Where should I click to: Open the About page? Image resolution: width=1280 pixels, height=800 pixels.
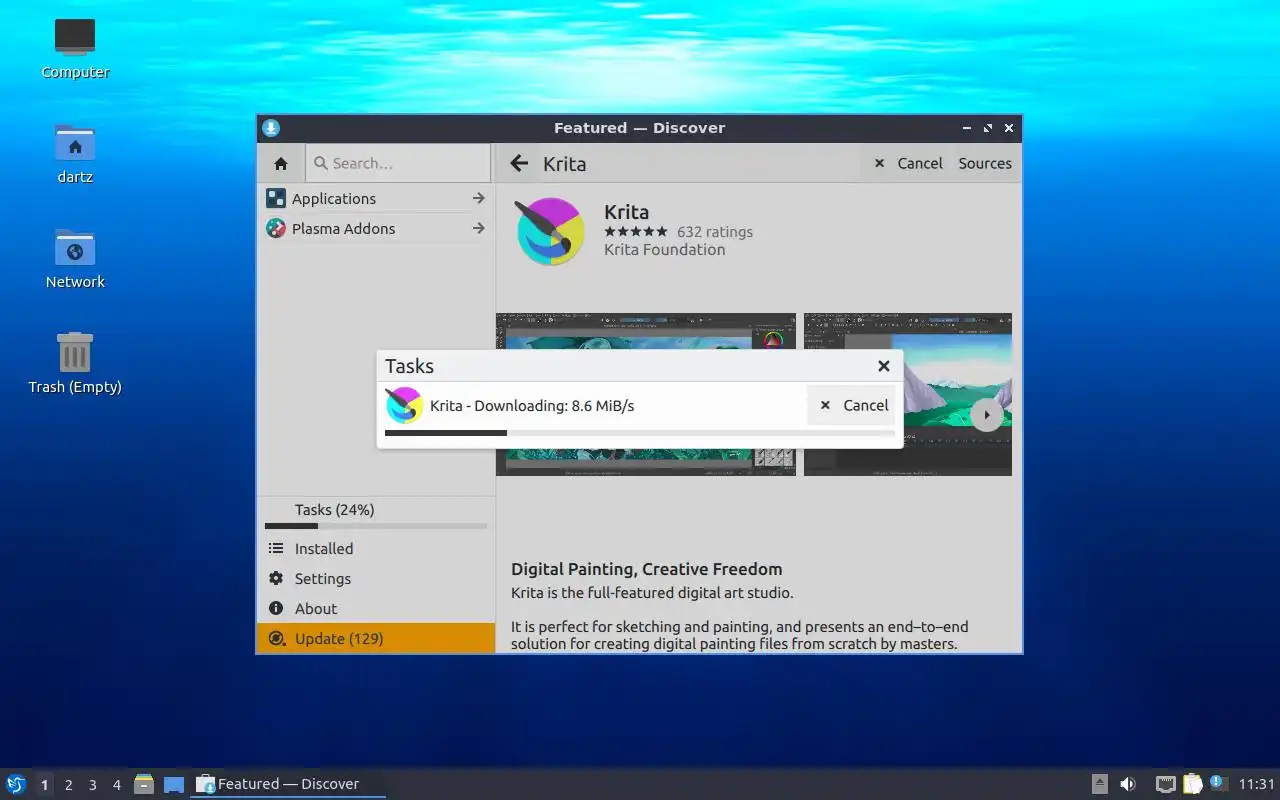click(x=376, y=608)
